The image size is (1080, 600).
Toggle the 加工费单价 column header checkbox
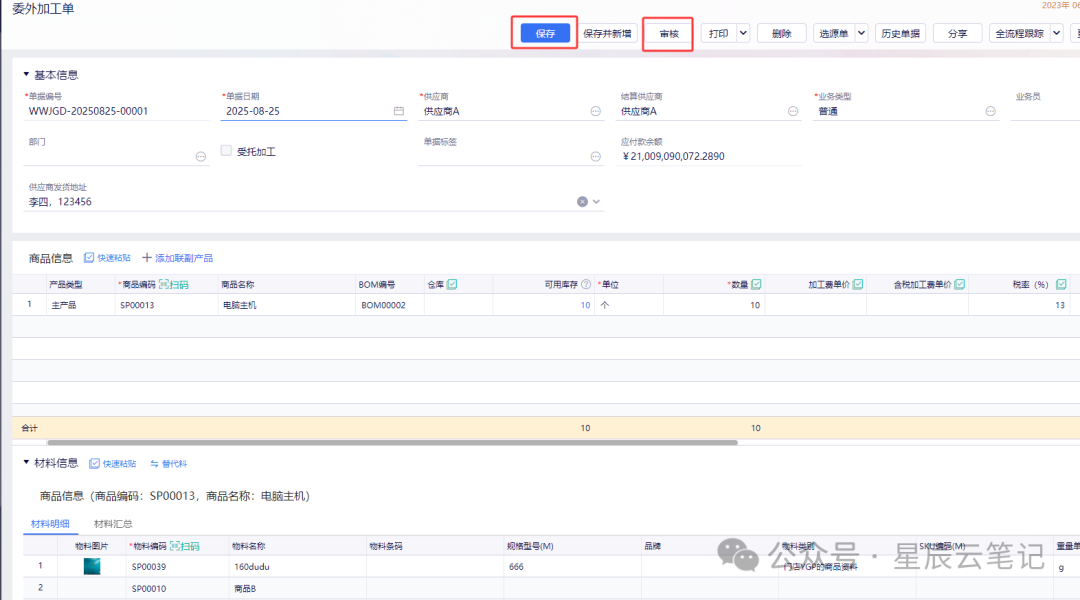coord(858,285)
